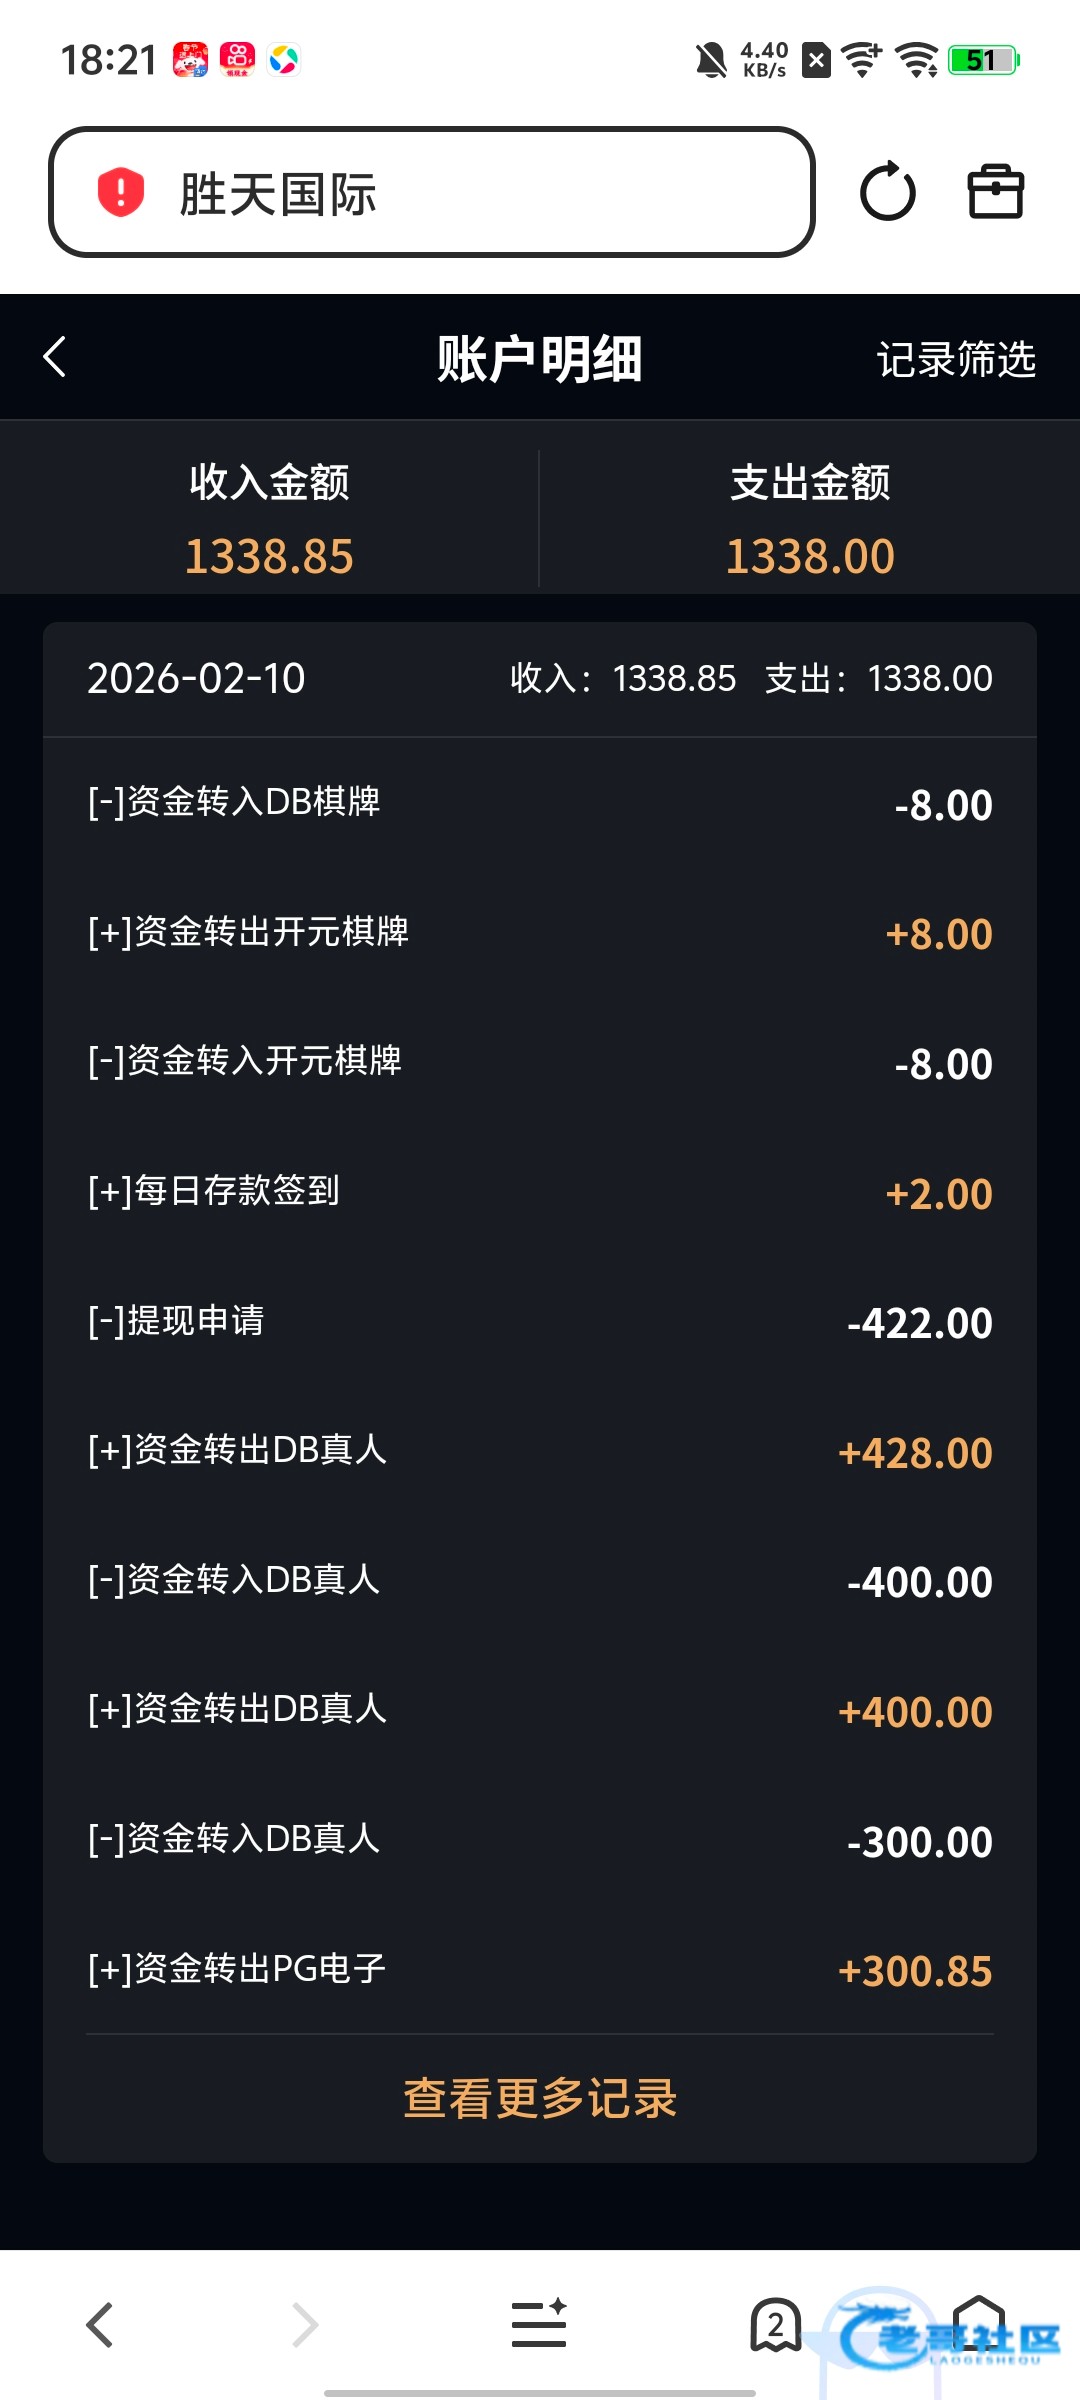Tap the browser back navigation arrow
The image size is (1080, 2400).
click(100, 2324)
